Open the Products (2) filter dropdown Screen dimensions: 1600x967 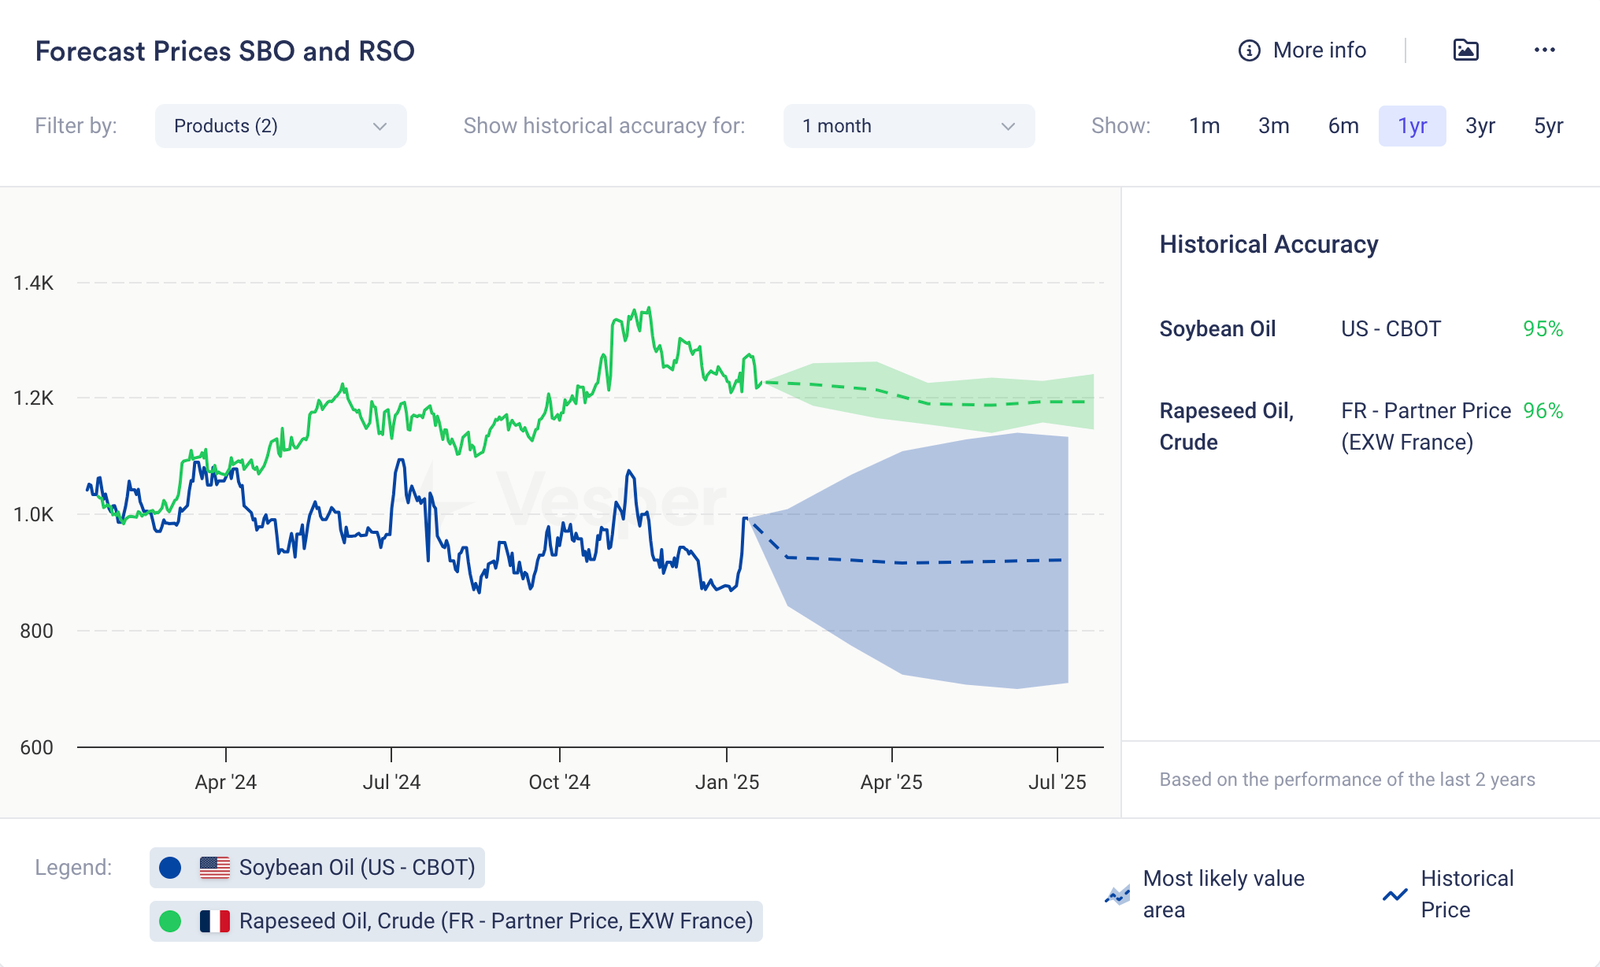pyautogui.click(x=280, y=126)
